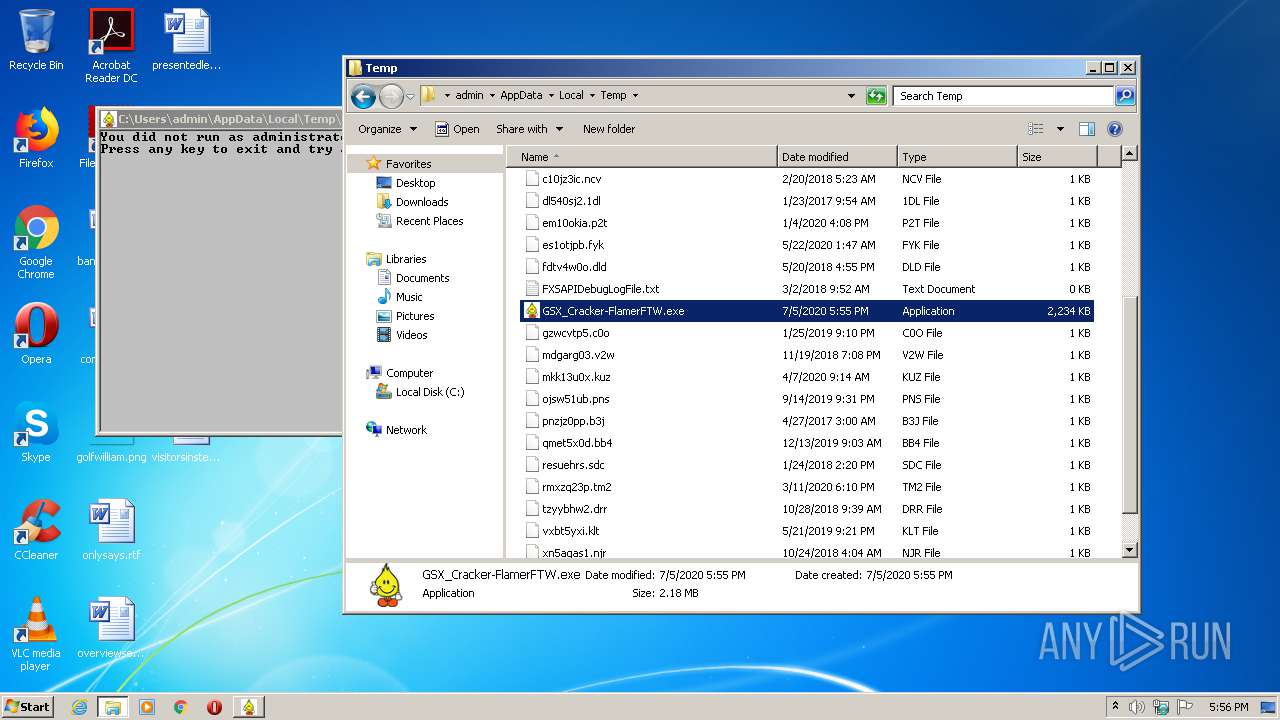Open Organize dropdown menu
1280x720 pixels.
387,129
